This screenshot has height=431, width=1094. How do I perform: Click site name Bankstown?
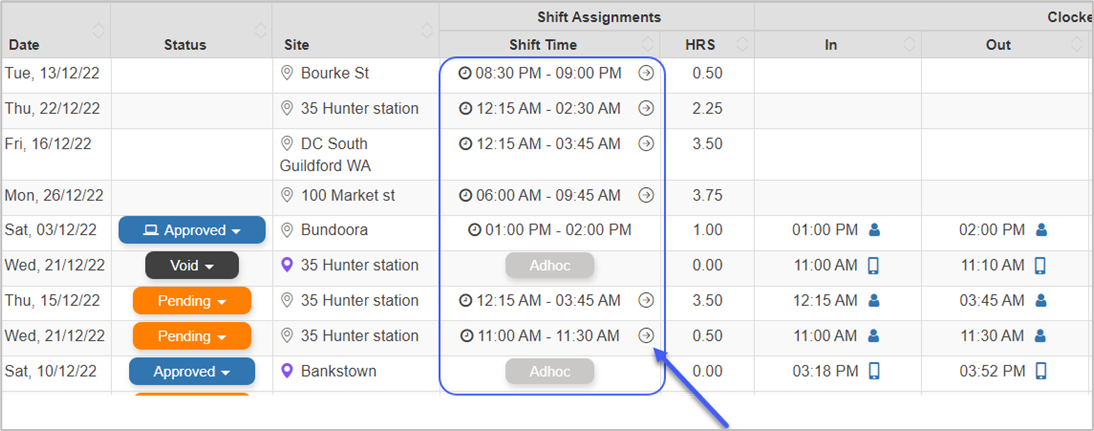coord(338,371)
